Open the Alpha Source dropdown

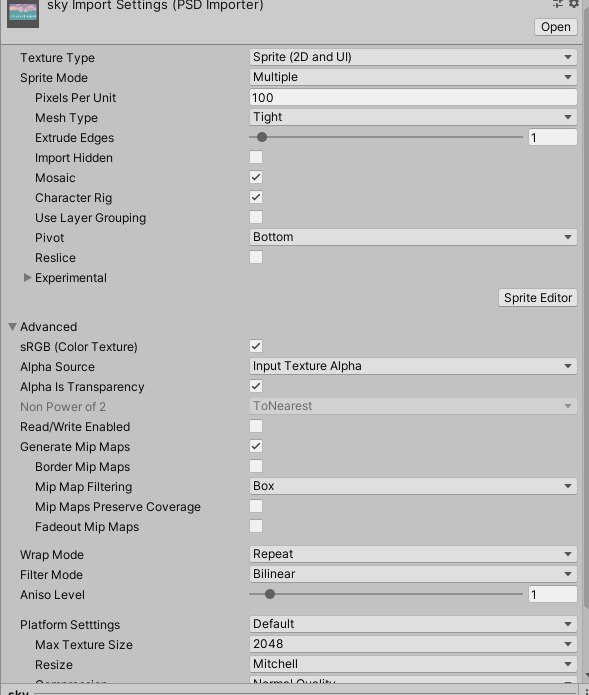(x=413, y=366)
